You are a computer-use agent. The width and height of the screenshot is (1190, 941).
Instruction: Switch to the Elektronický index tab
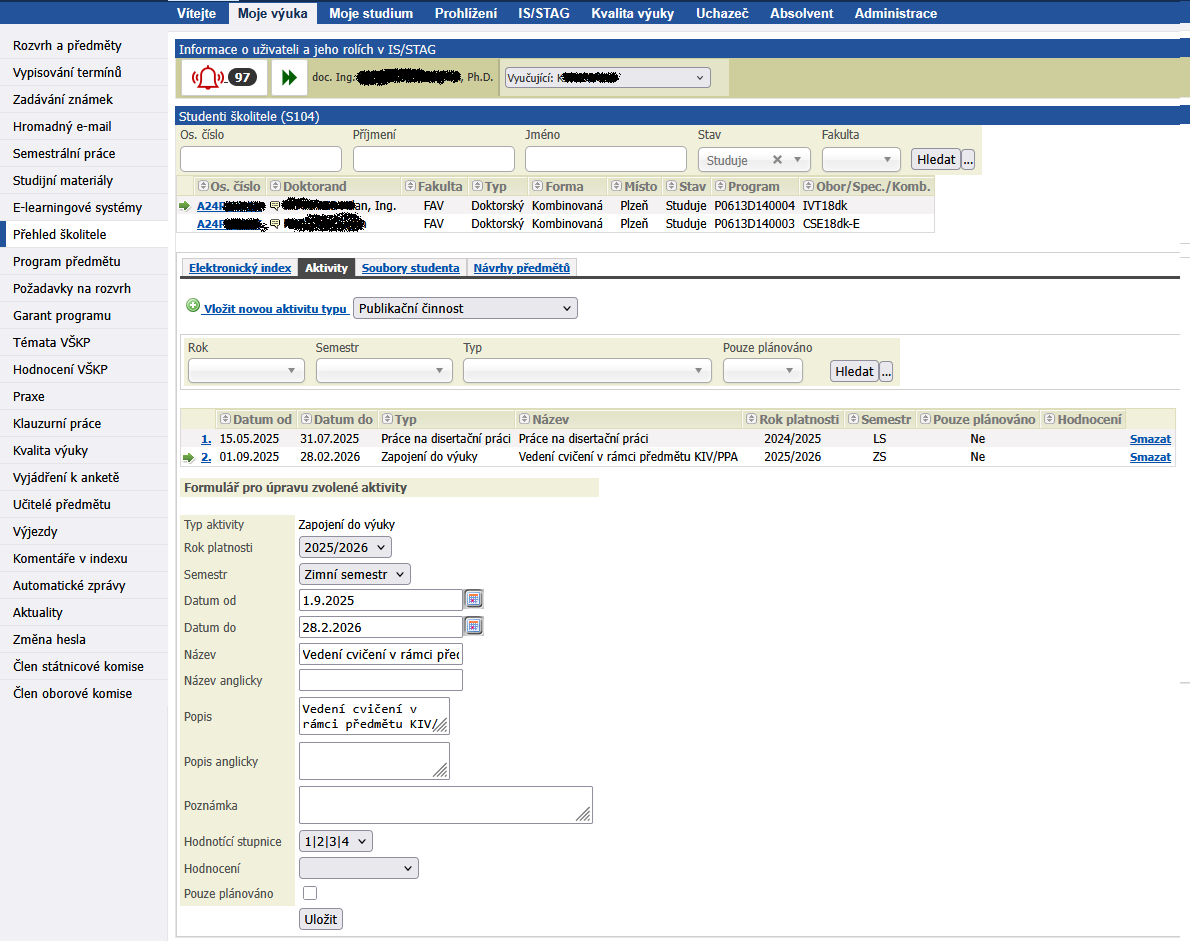pos(240,268)
